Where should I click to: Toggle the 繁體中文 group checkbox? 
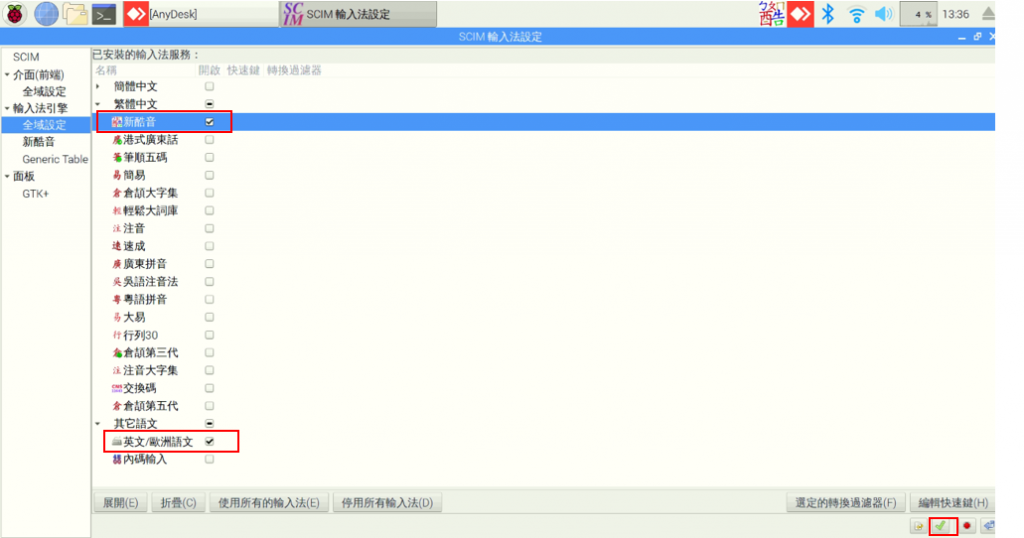pos(209,104)
